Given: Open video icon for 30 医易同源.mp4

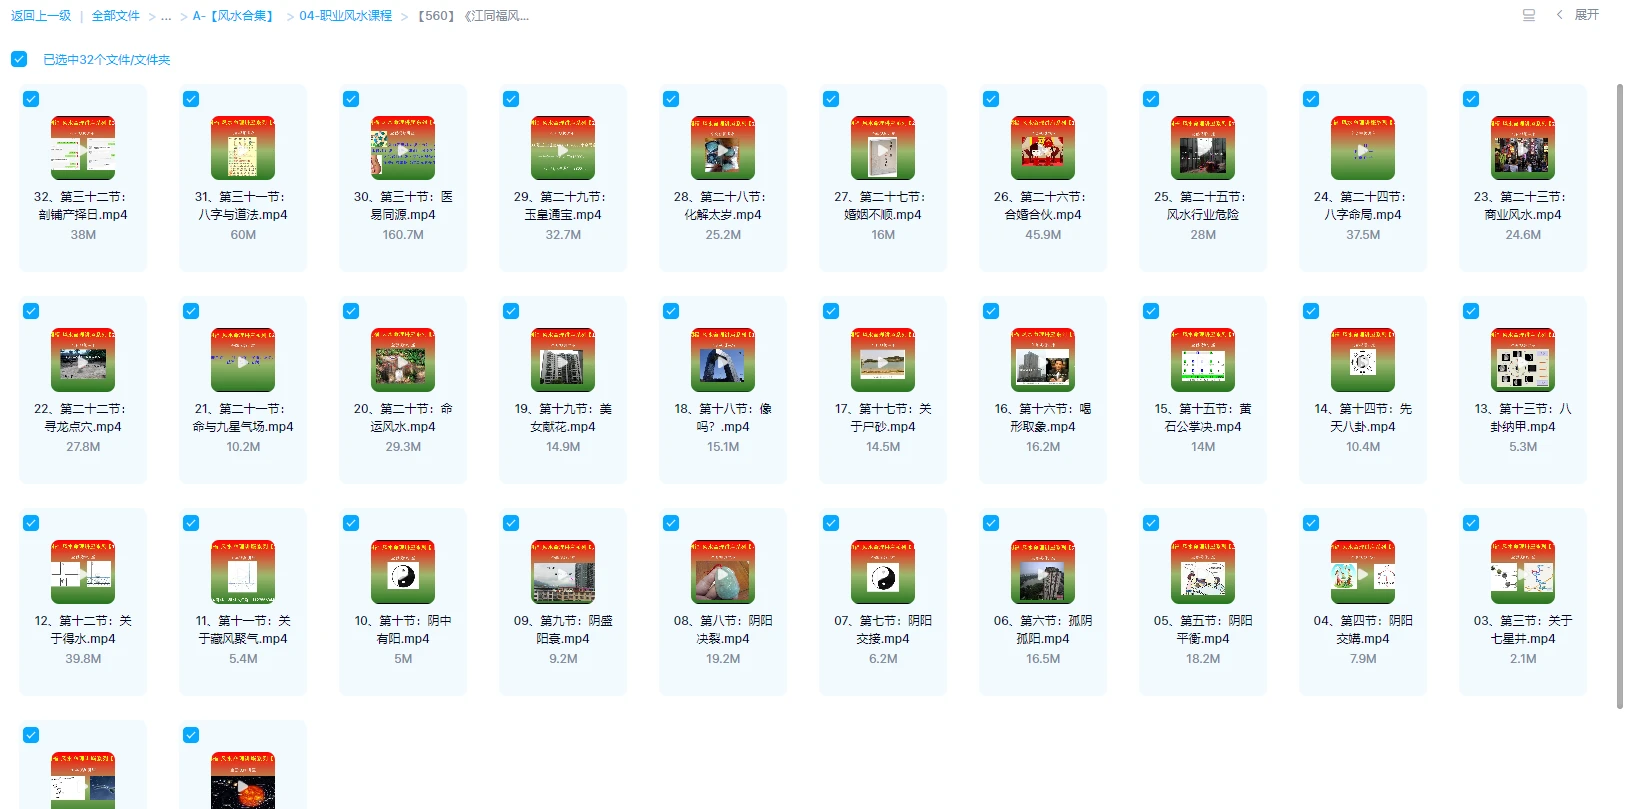Looking at the screenshot, I should coord(403,148).
